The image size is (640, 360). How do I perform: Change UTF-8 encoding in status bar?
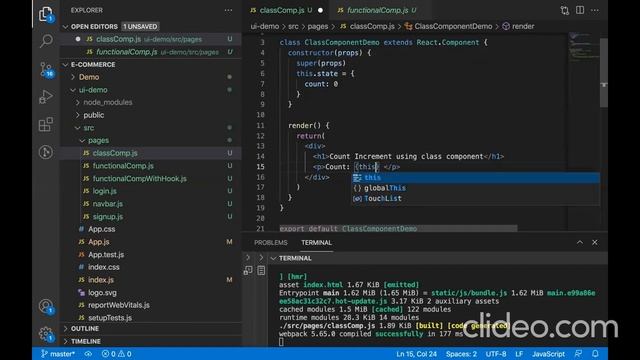tap(496, 354)
